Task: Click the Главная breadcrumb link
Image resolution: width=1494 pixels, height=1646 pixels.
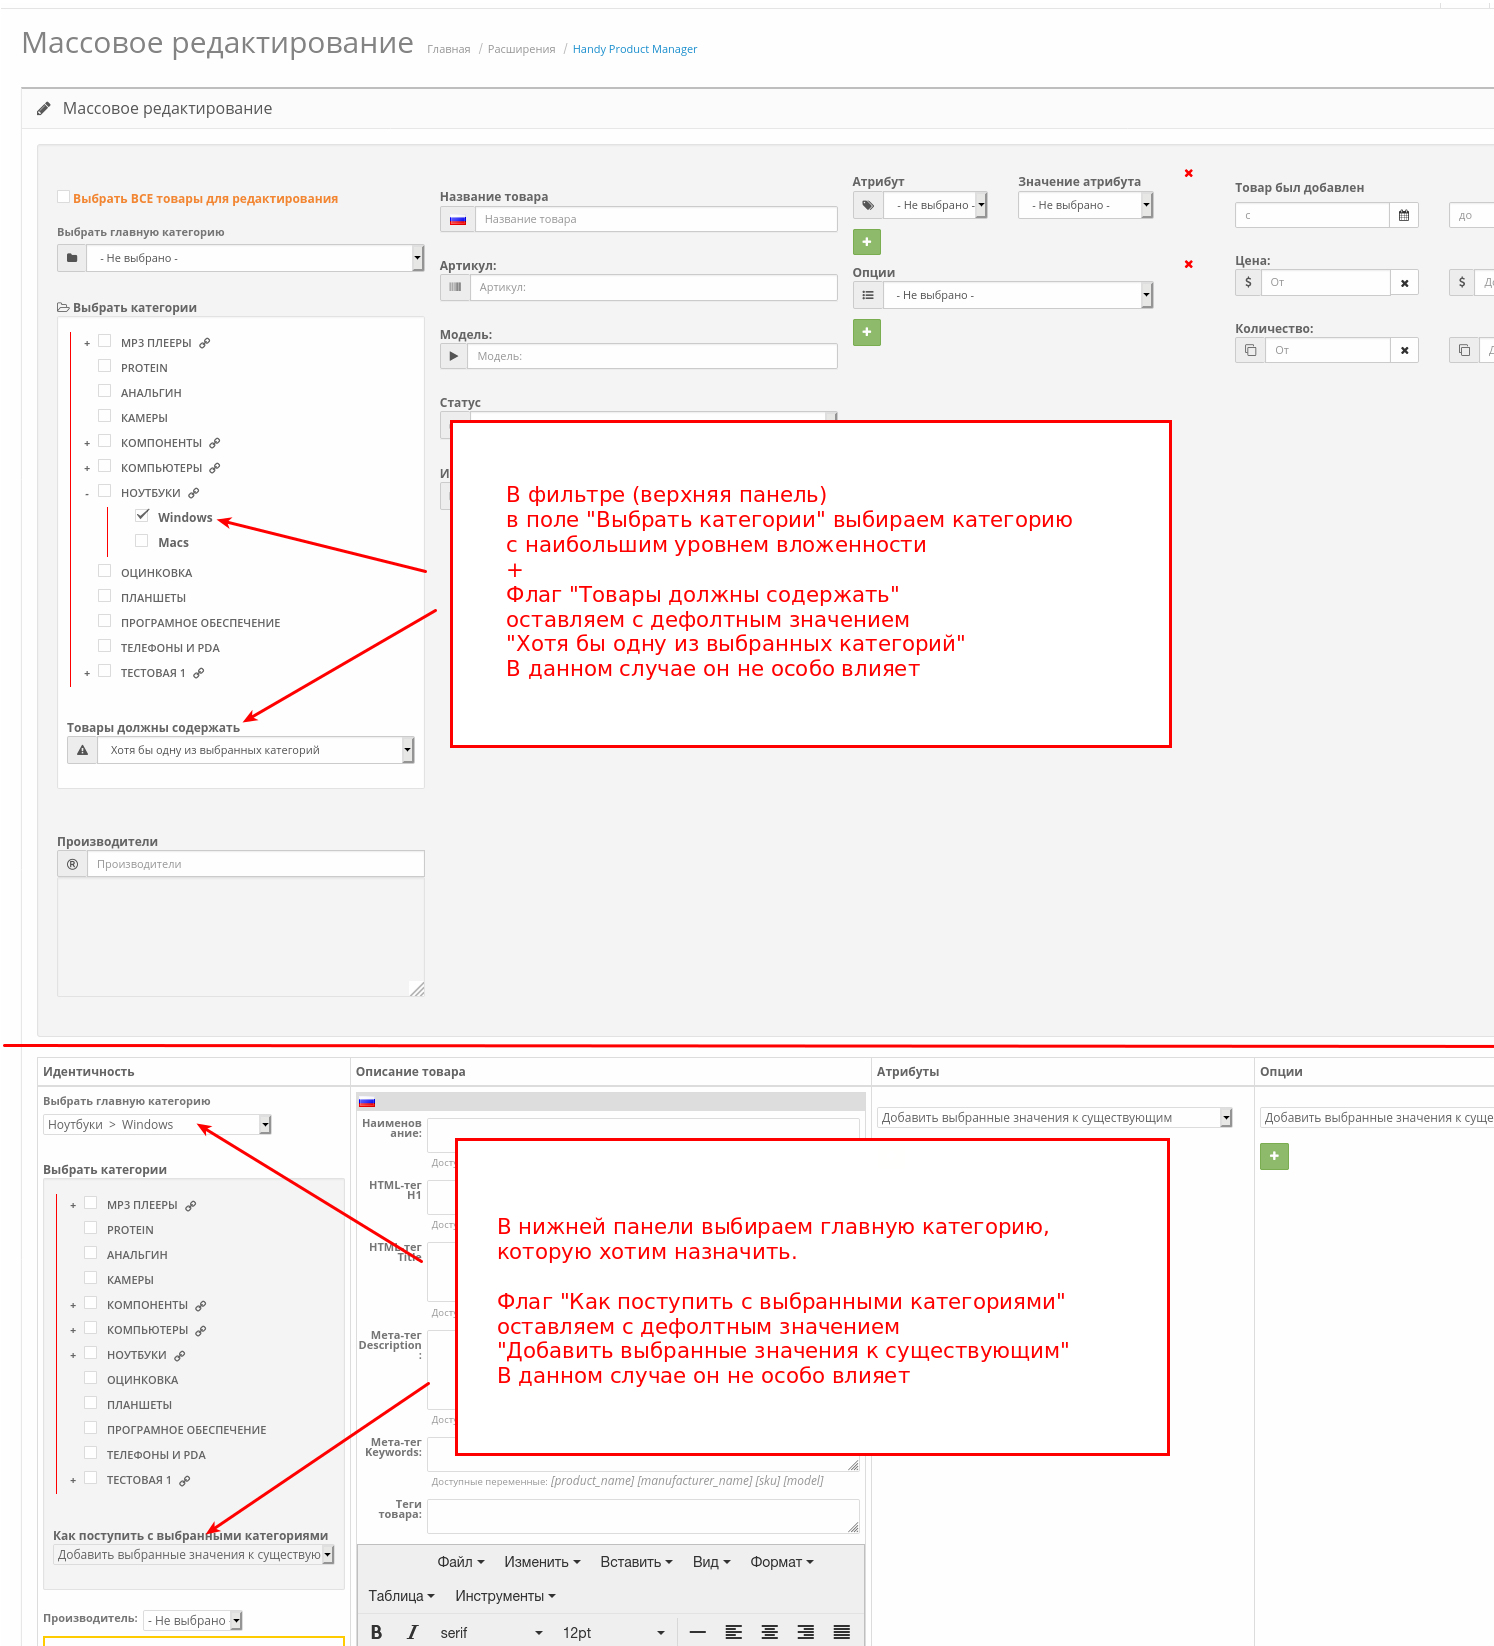Action: 448,49
